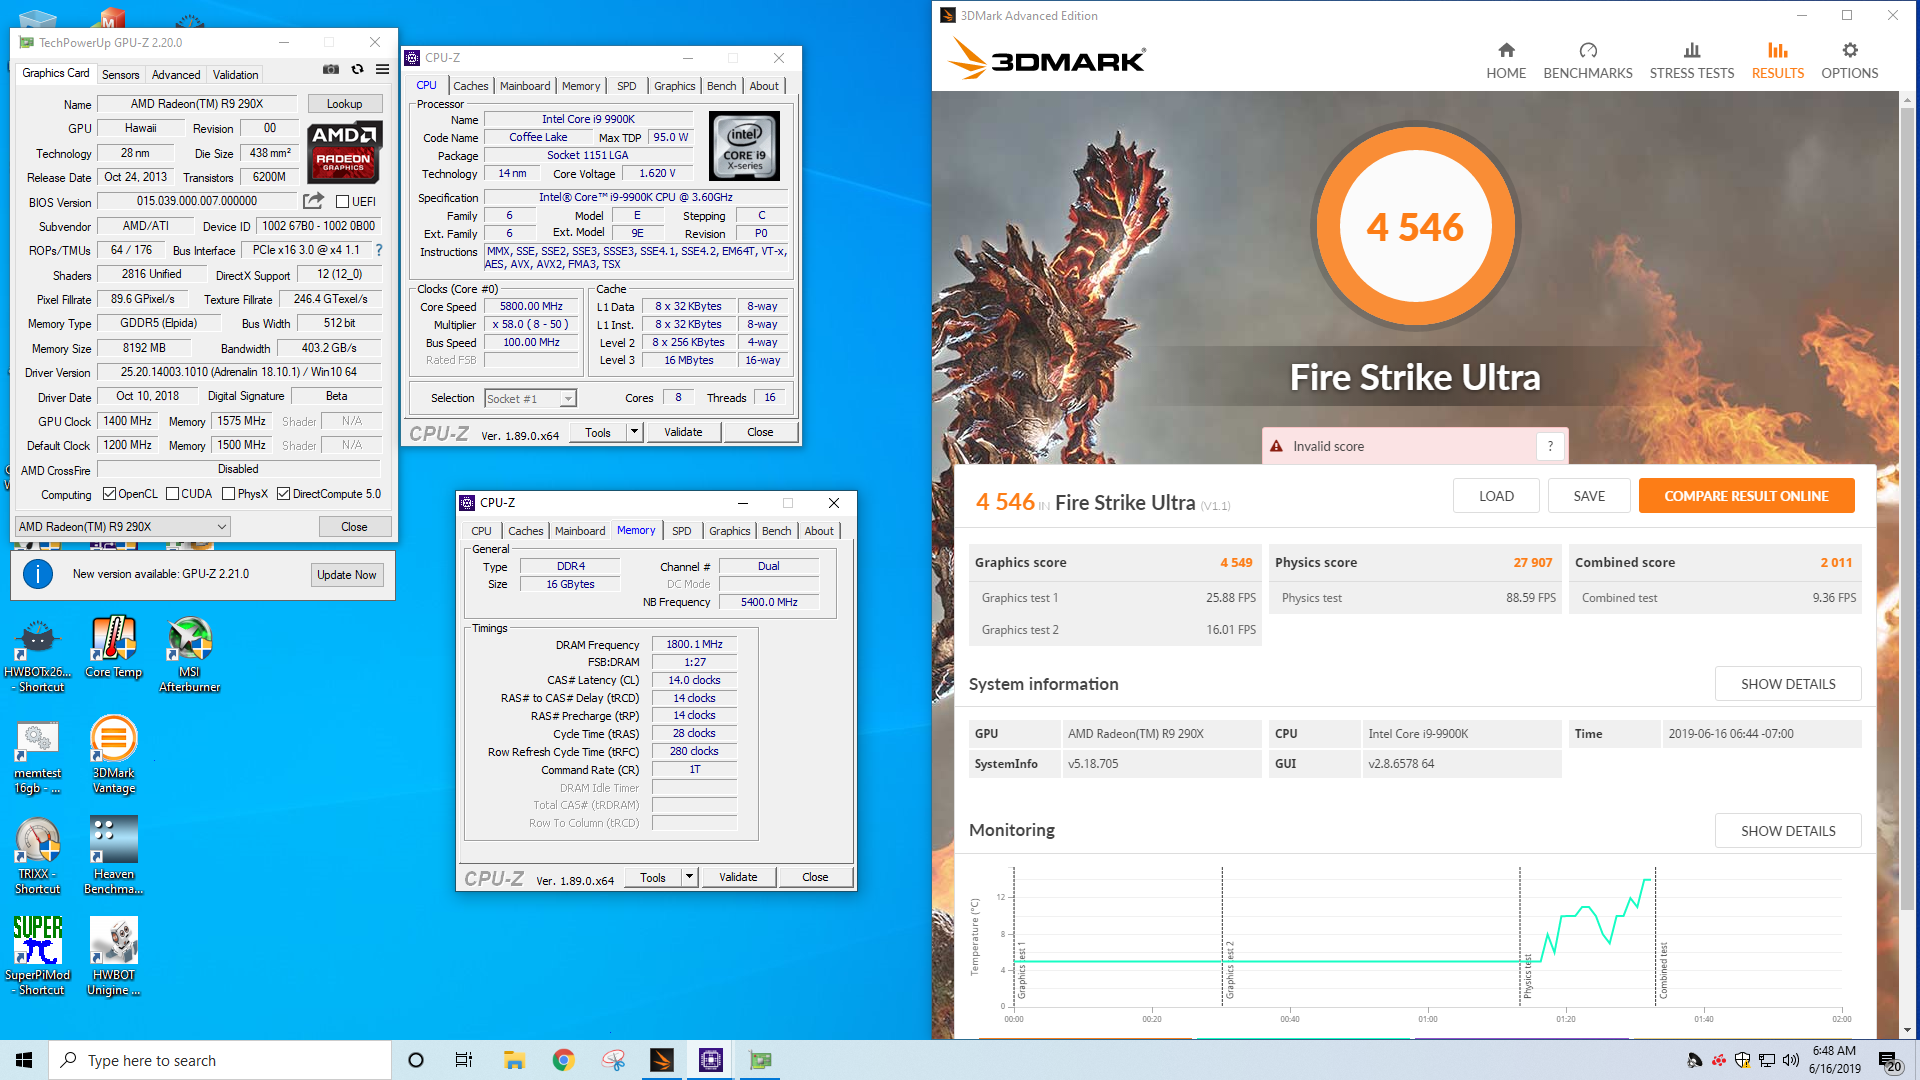
Task: Toggle the UEFI checkbox in GPU-Z
Action: pos(342,202)
